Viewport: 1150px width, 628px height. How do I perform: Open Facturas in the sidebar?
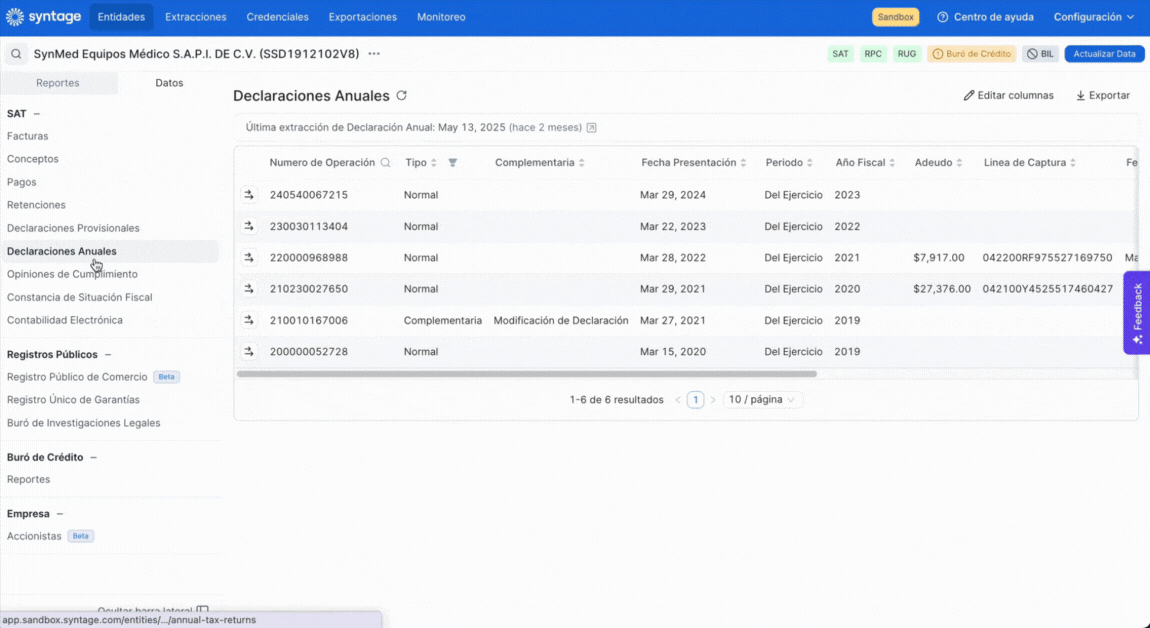tap(28, 136)
